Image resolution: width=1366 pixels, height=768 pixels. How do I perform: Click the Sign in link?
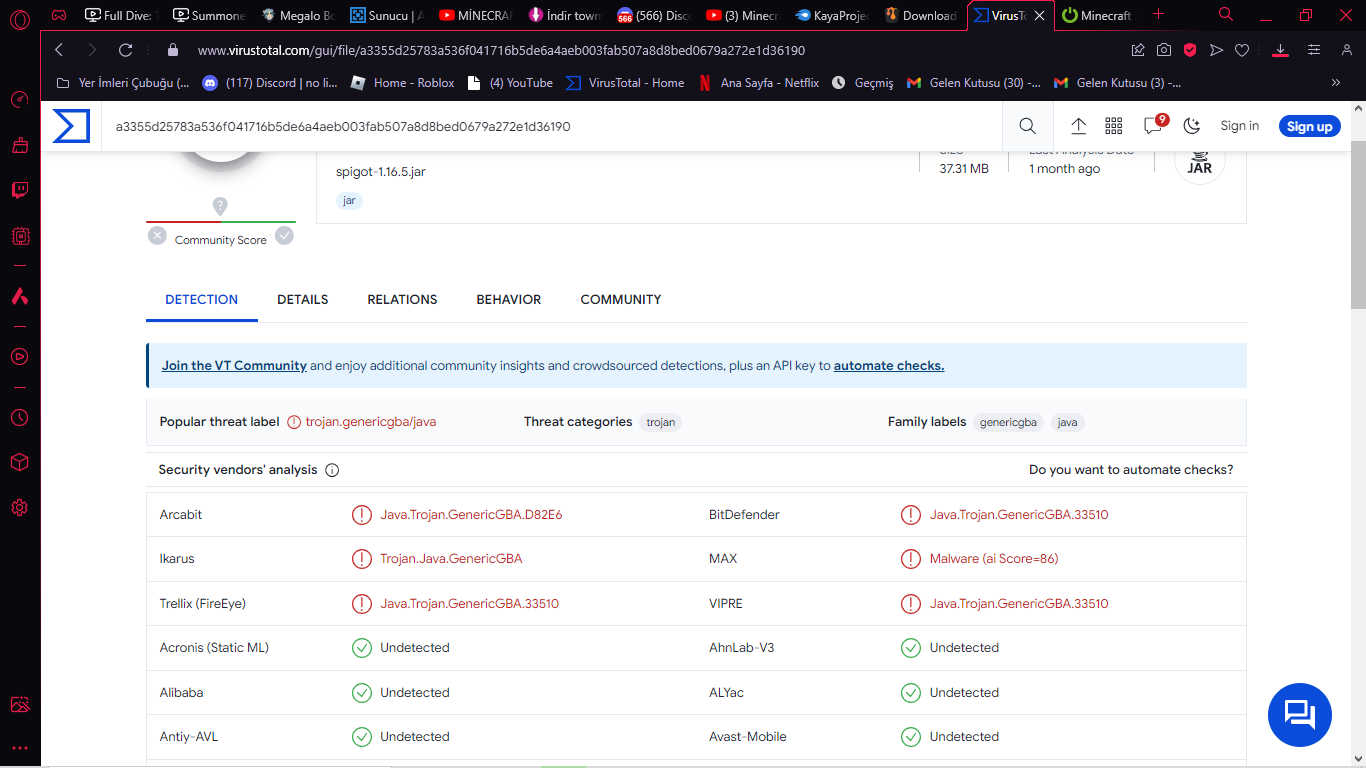[1240, 126]
